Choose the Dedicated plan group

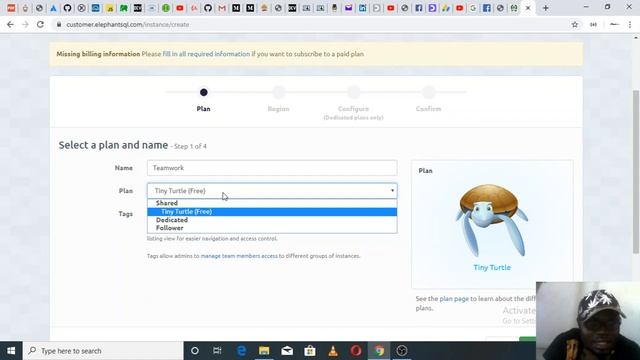[172, 220]
